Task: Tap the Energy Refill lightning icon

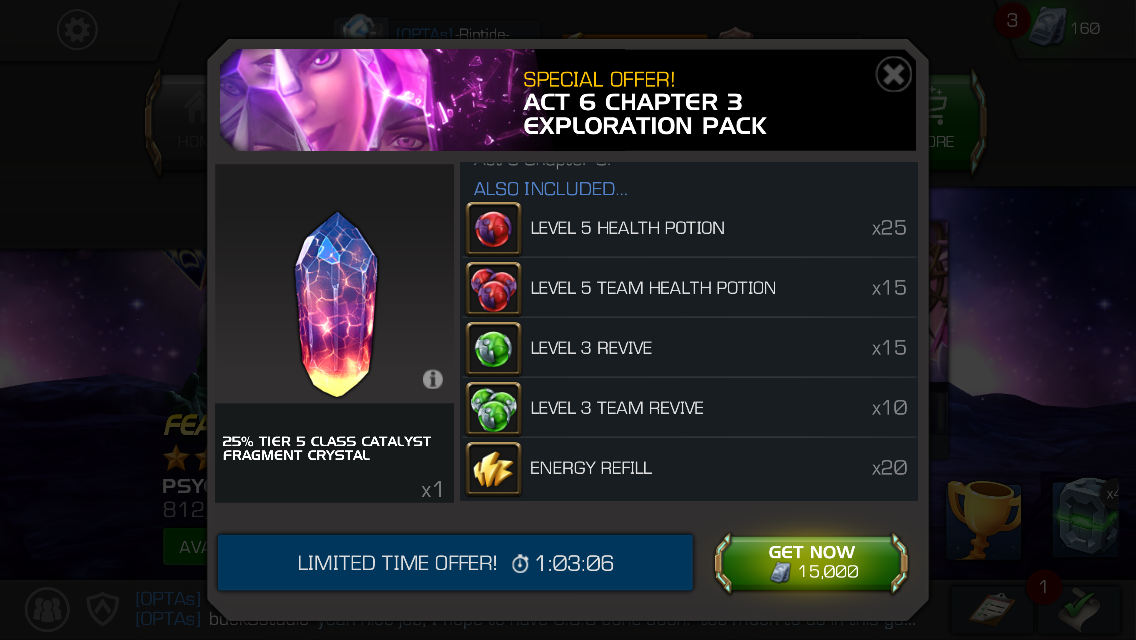Action: click(x=493, y=468)
